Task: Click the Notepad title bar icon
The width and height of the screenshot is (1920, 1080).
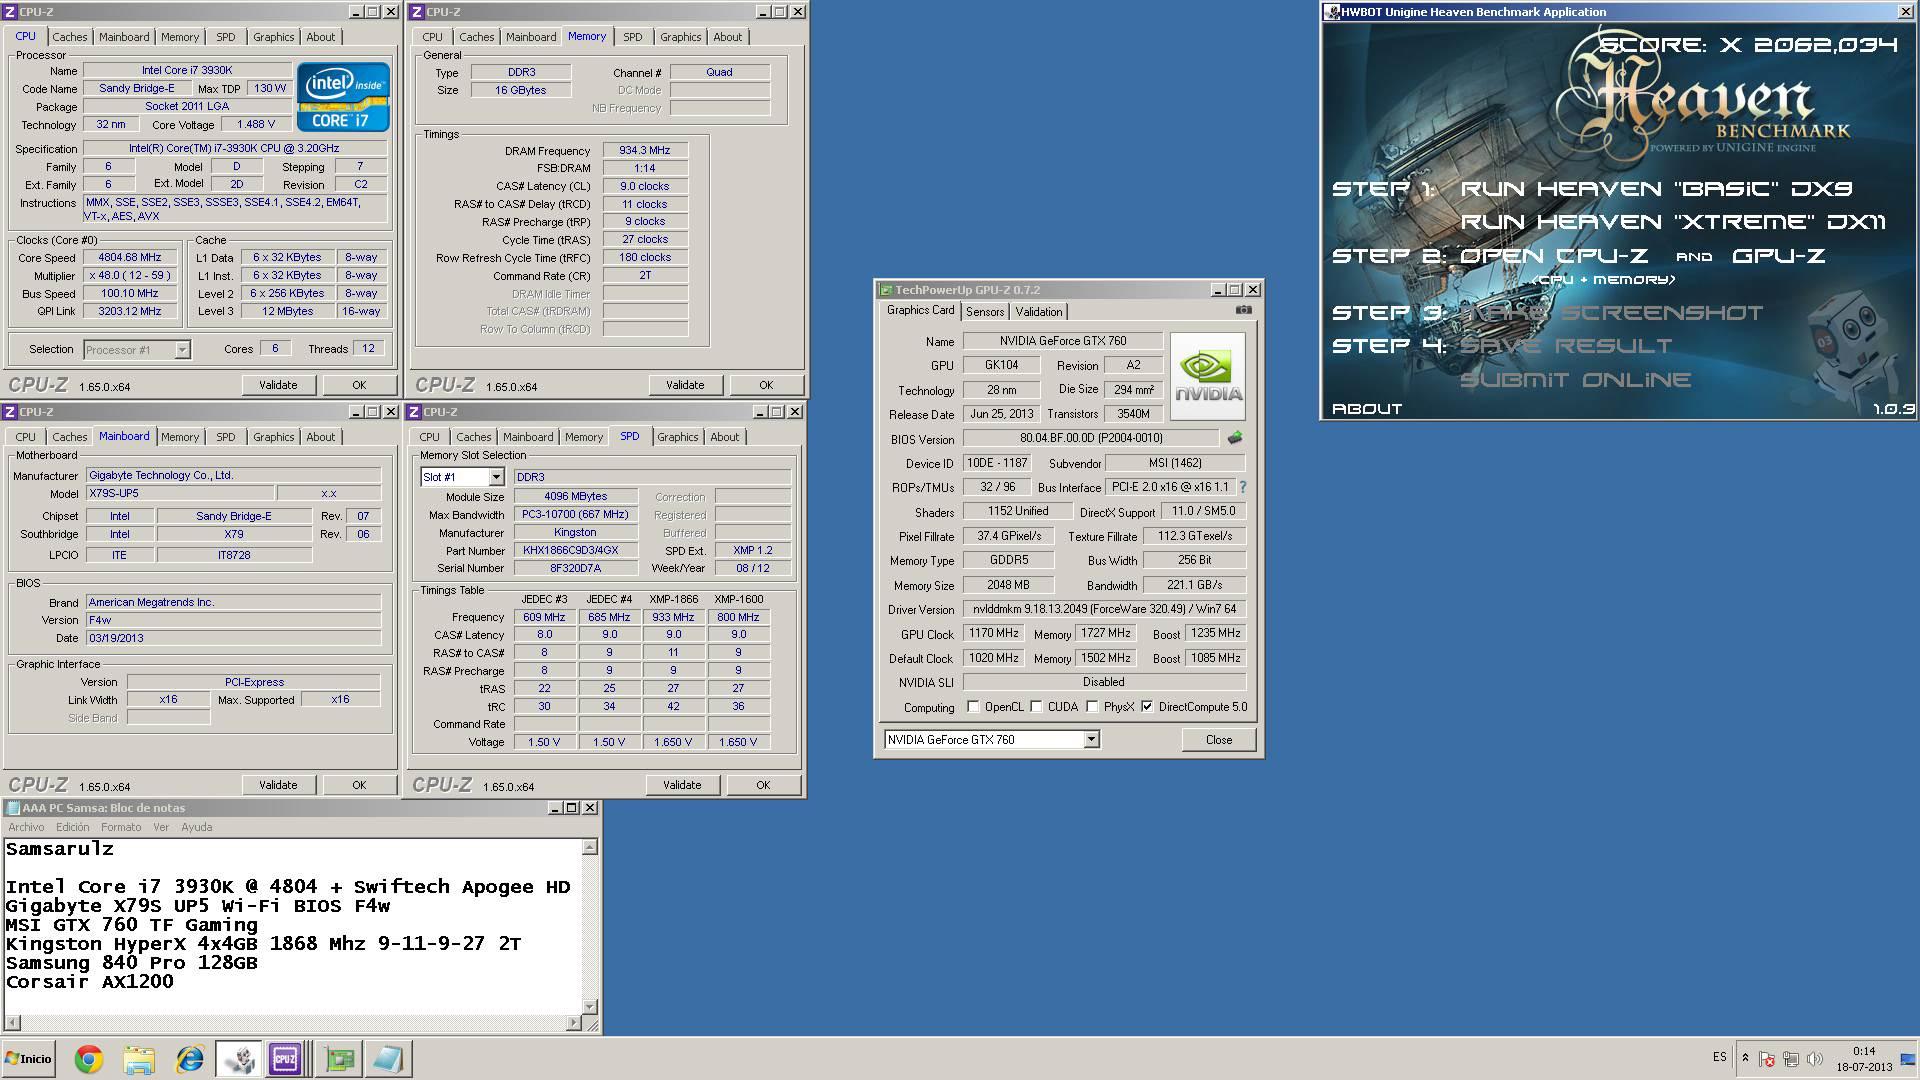Action: click(13, 808)
